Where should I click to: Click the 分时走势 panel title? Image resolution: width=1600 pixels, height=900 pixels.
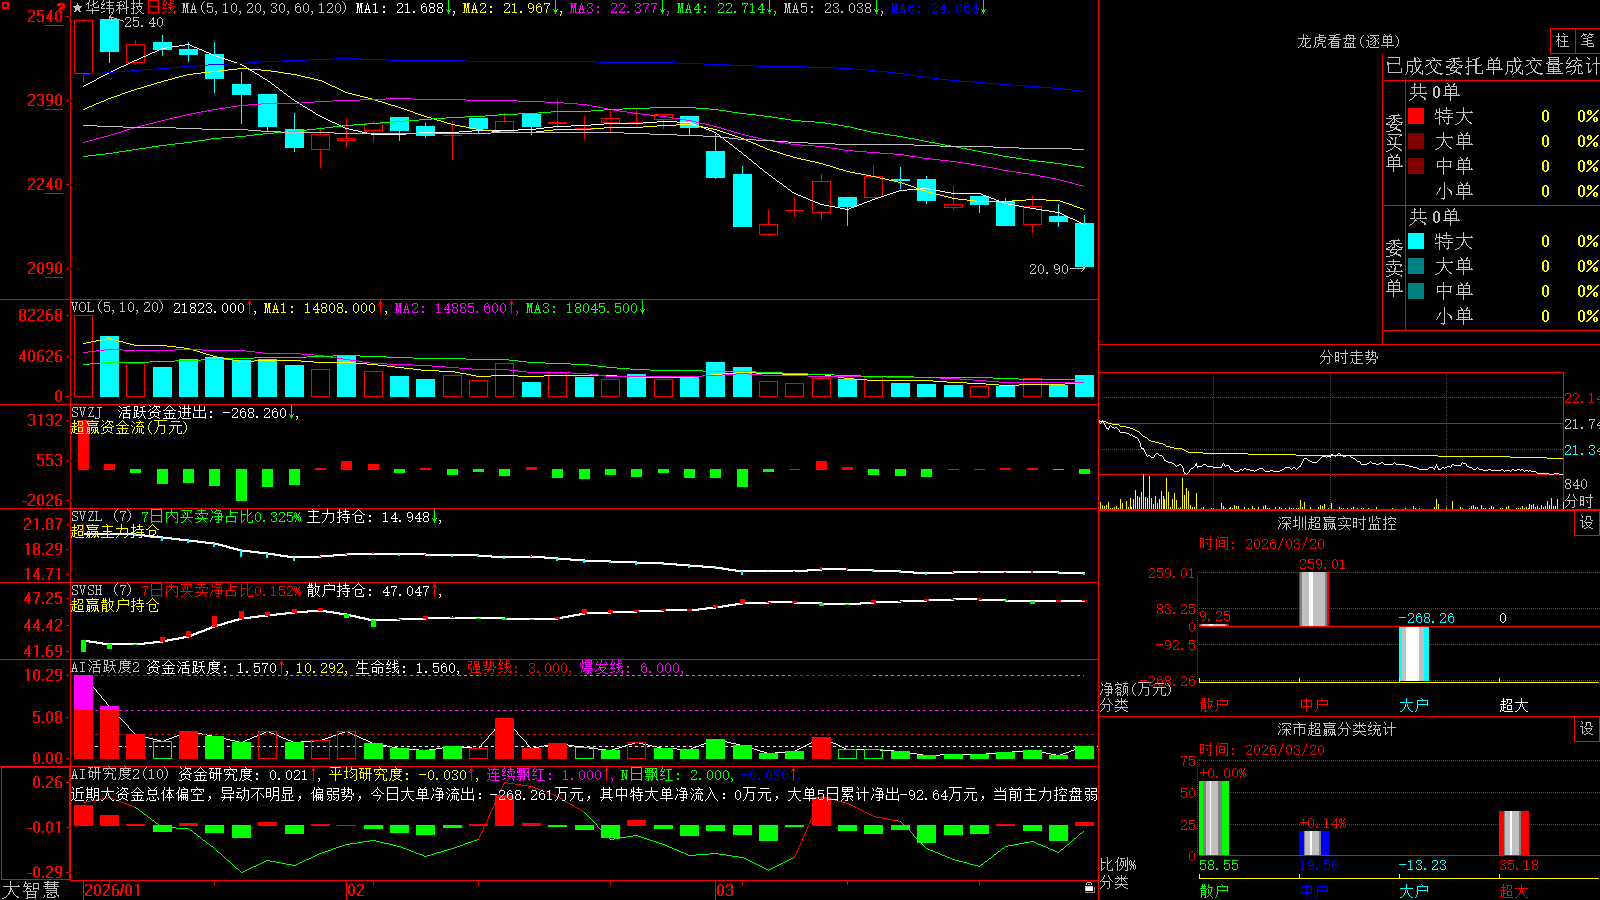point(1348,357)
